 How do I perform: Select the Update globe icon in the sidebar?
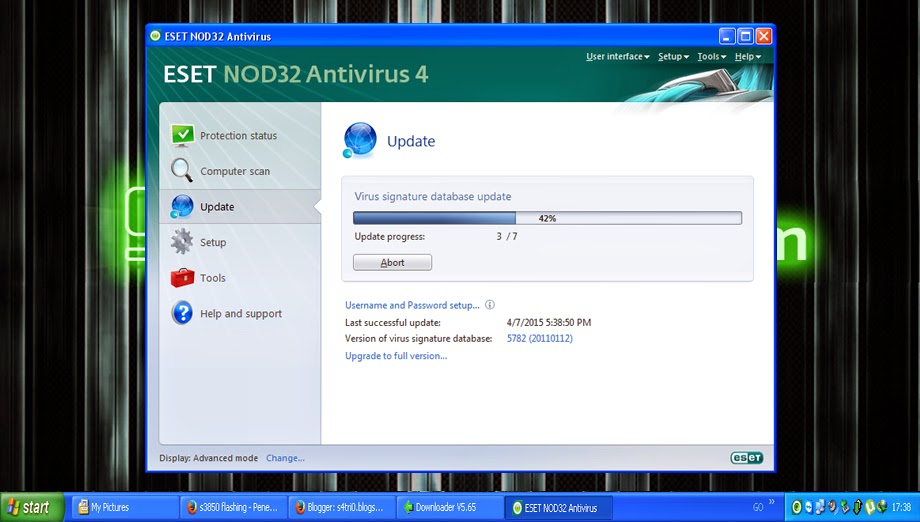point(182,206)
